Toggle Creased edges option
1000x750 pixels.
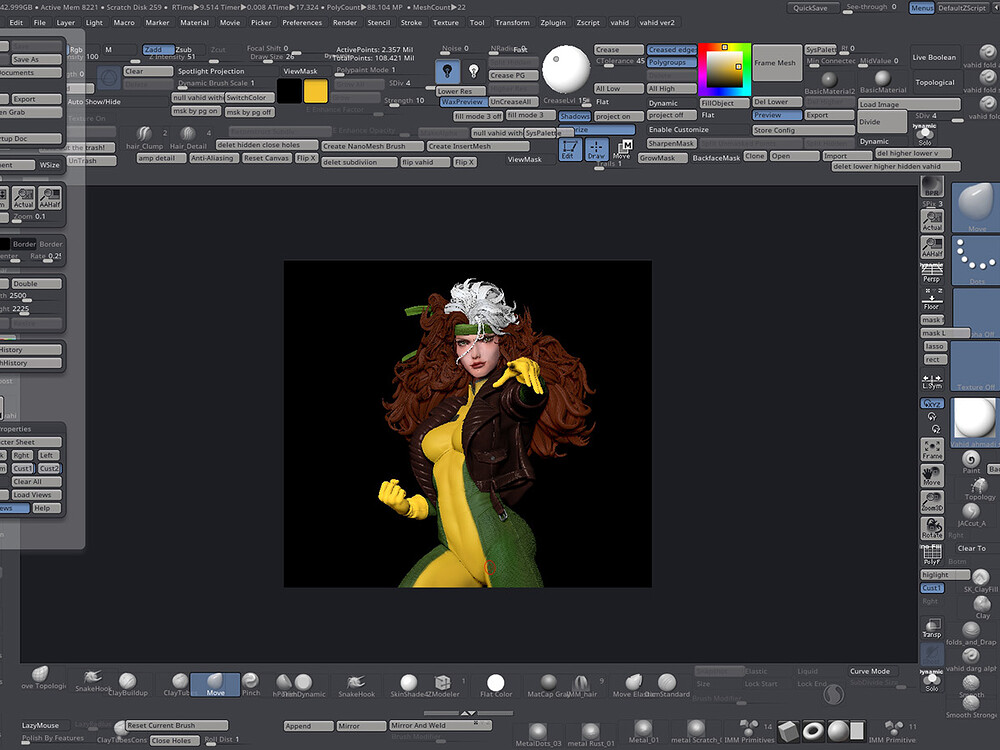pyautogui.click(x=672, y=49)
